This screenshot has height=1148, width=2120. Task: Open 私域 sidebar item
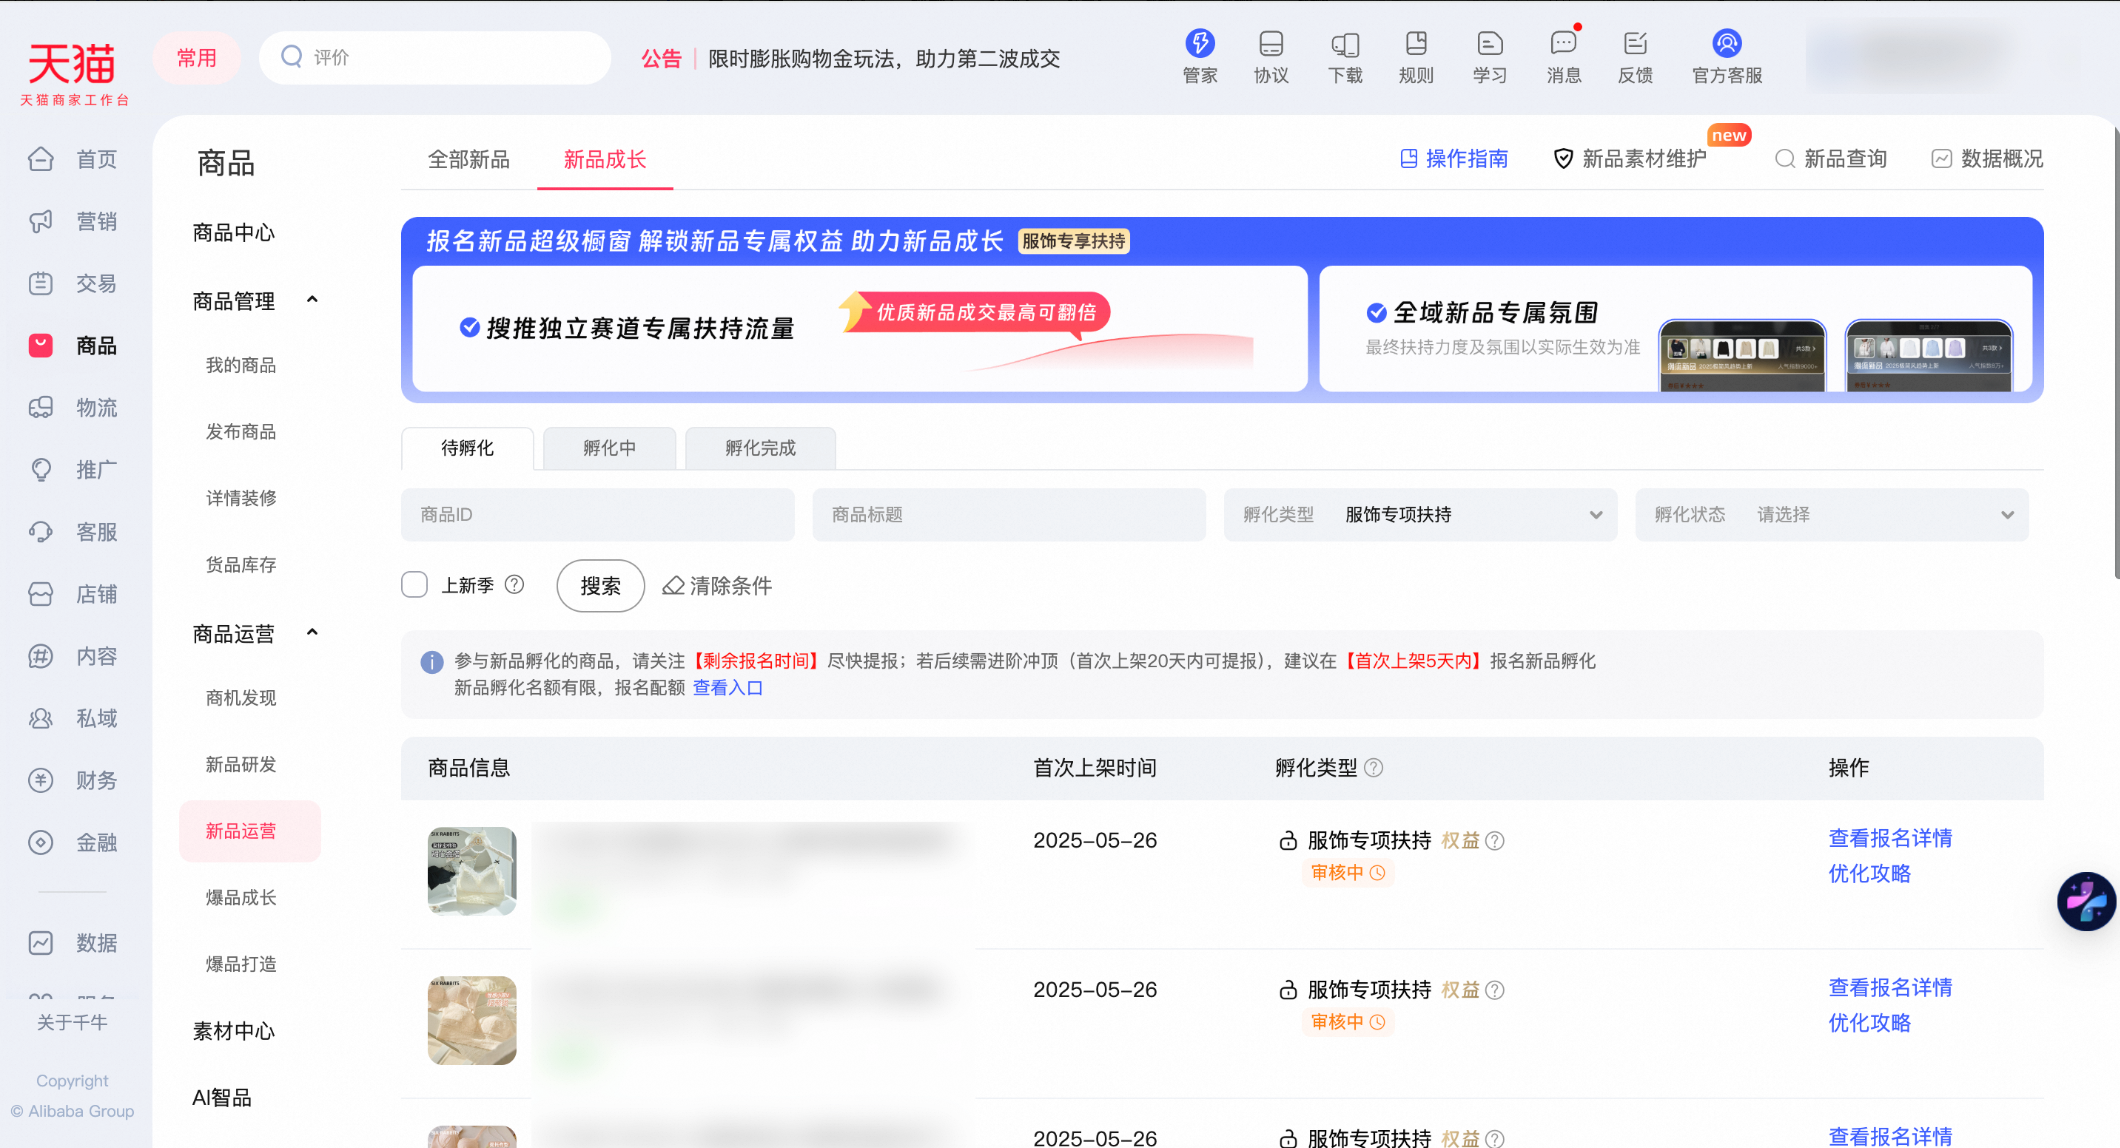(x=73, y=718)
